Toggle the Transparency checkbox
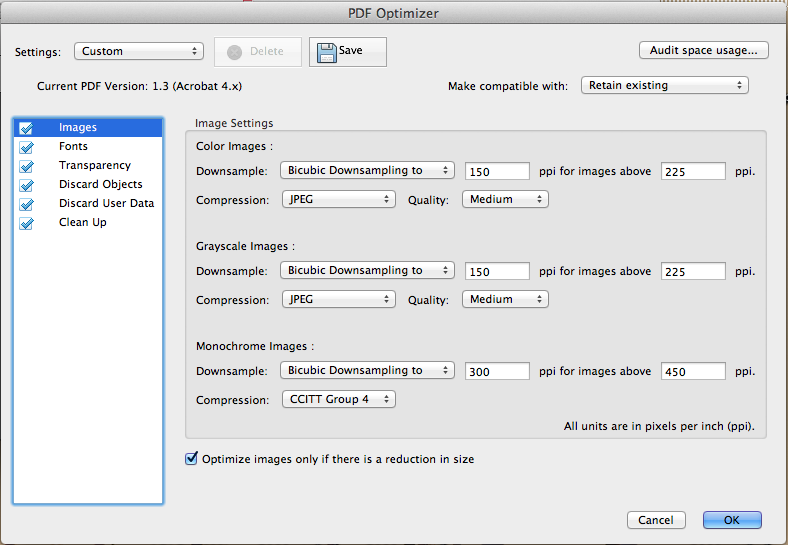 (26, 166)
